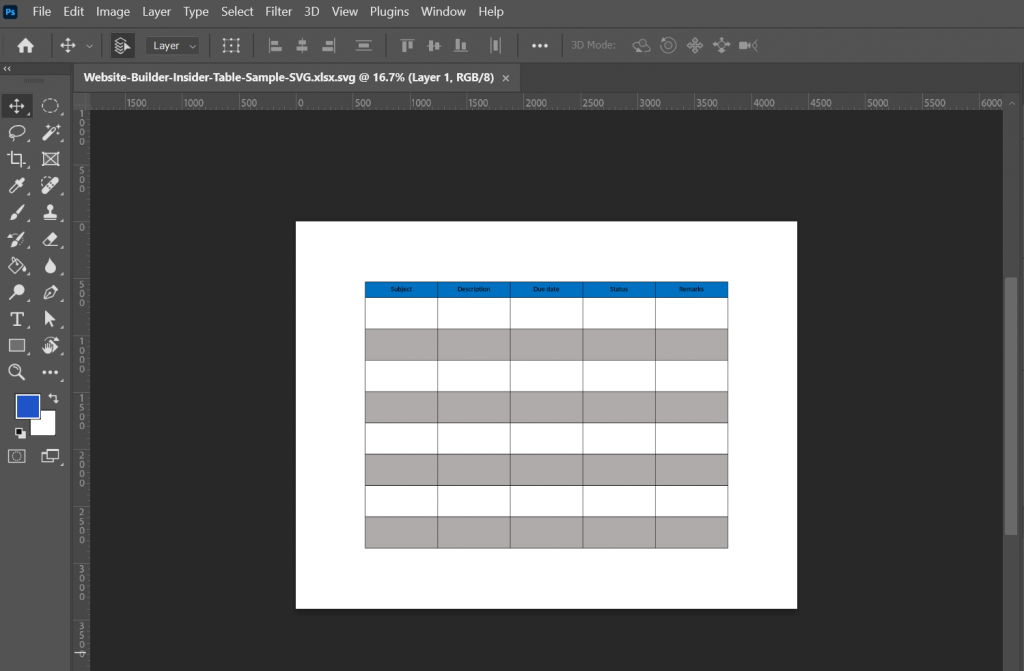The image size is (1024, 671).
Task: Open the Filter menu
Action: click(x=279, y=12)
